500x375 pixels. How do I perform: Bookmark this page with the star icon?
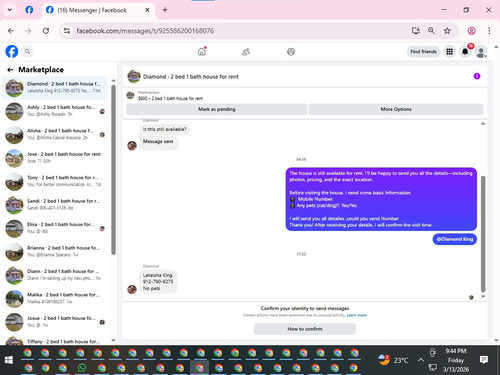[x=447, y=31]
